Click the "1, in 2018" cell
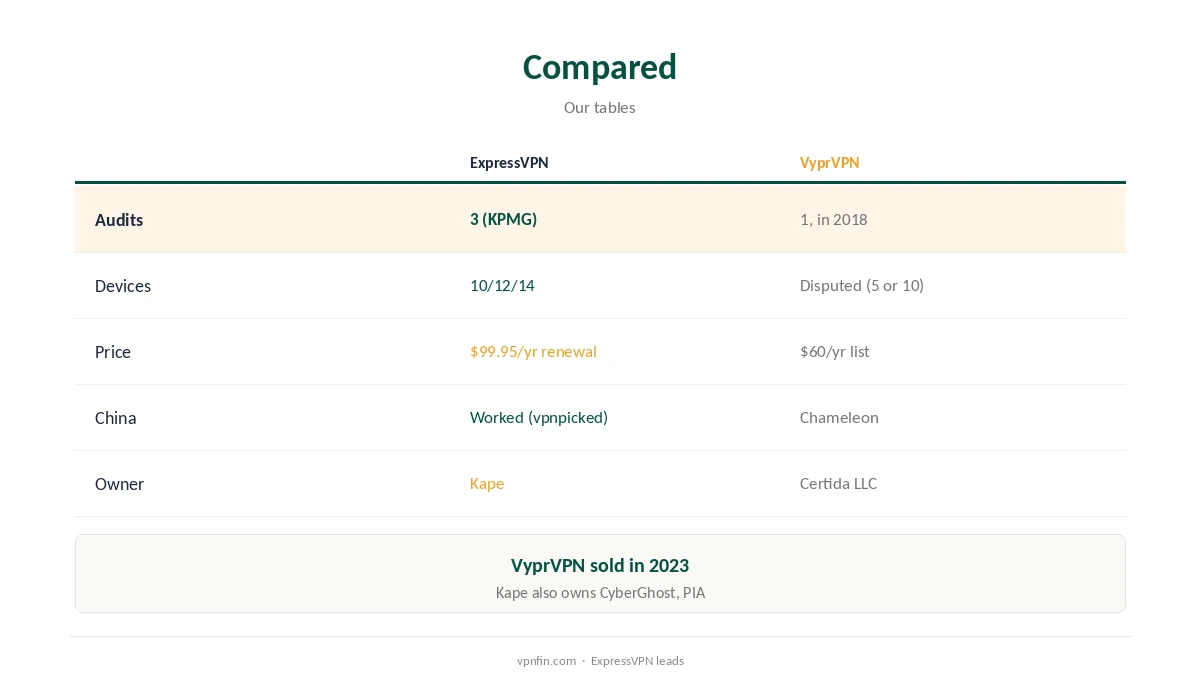Image resolution: width=1200 pixels, height=680 pixels. pos(833,219)
